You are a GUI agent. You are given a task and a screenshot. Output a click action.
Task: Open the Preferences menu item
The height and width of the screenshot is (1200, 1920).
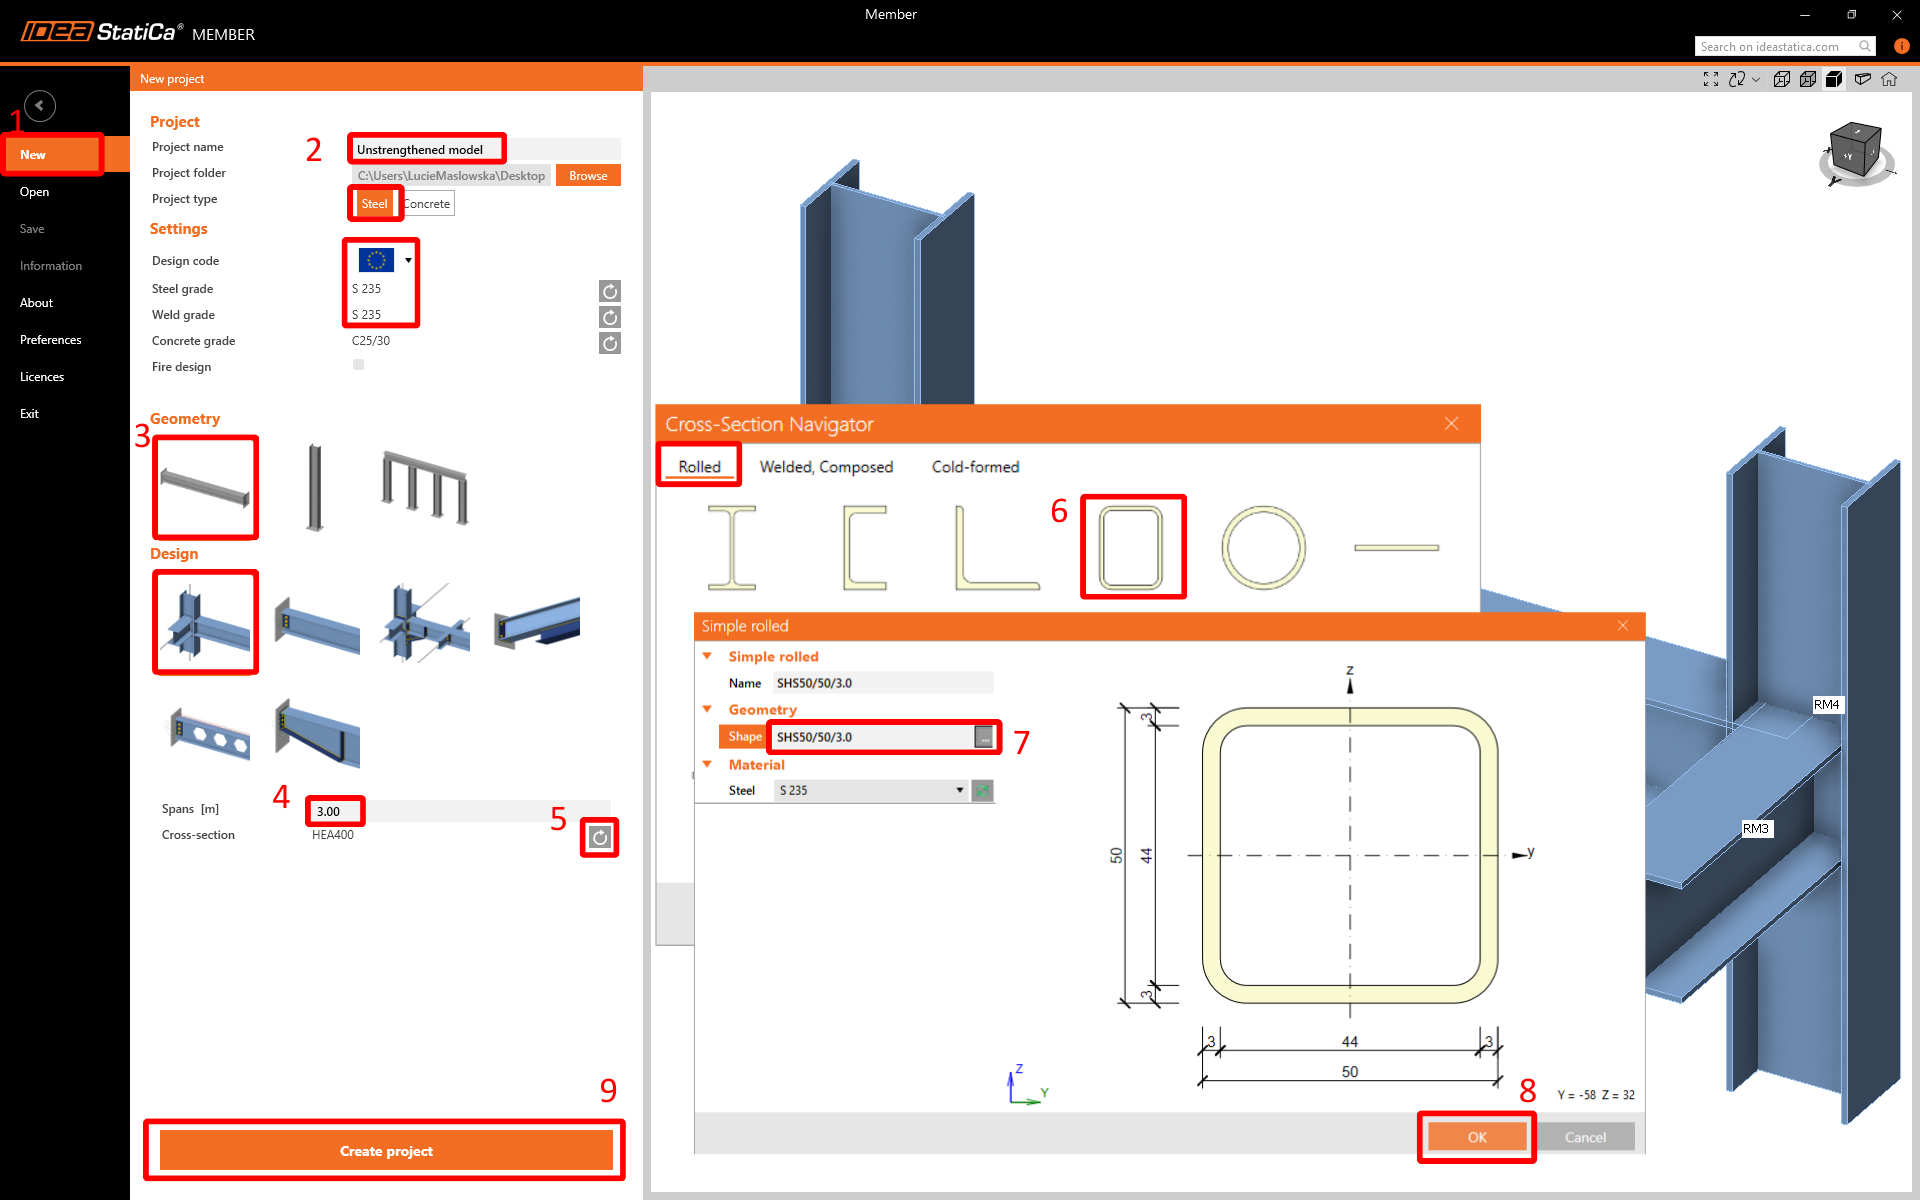[x=50, y=340]
